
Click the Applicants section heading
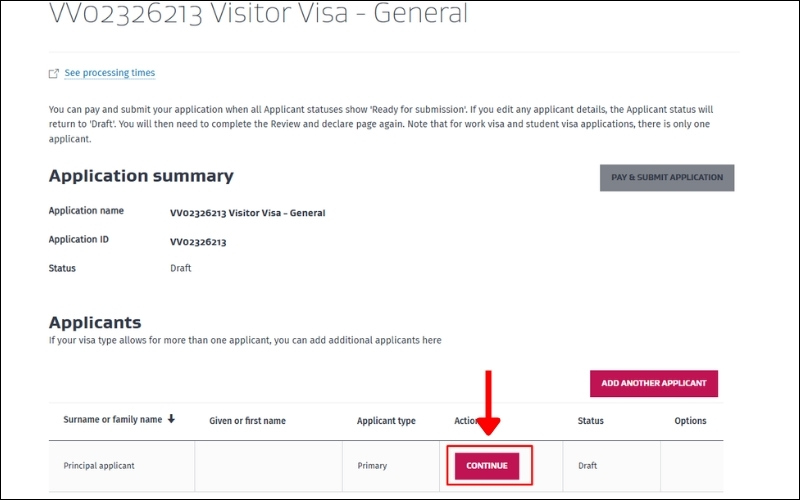tap(95, 323)
